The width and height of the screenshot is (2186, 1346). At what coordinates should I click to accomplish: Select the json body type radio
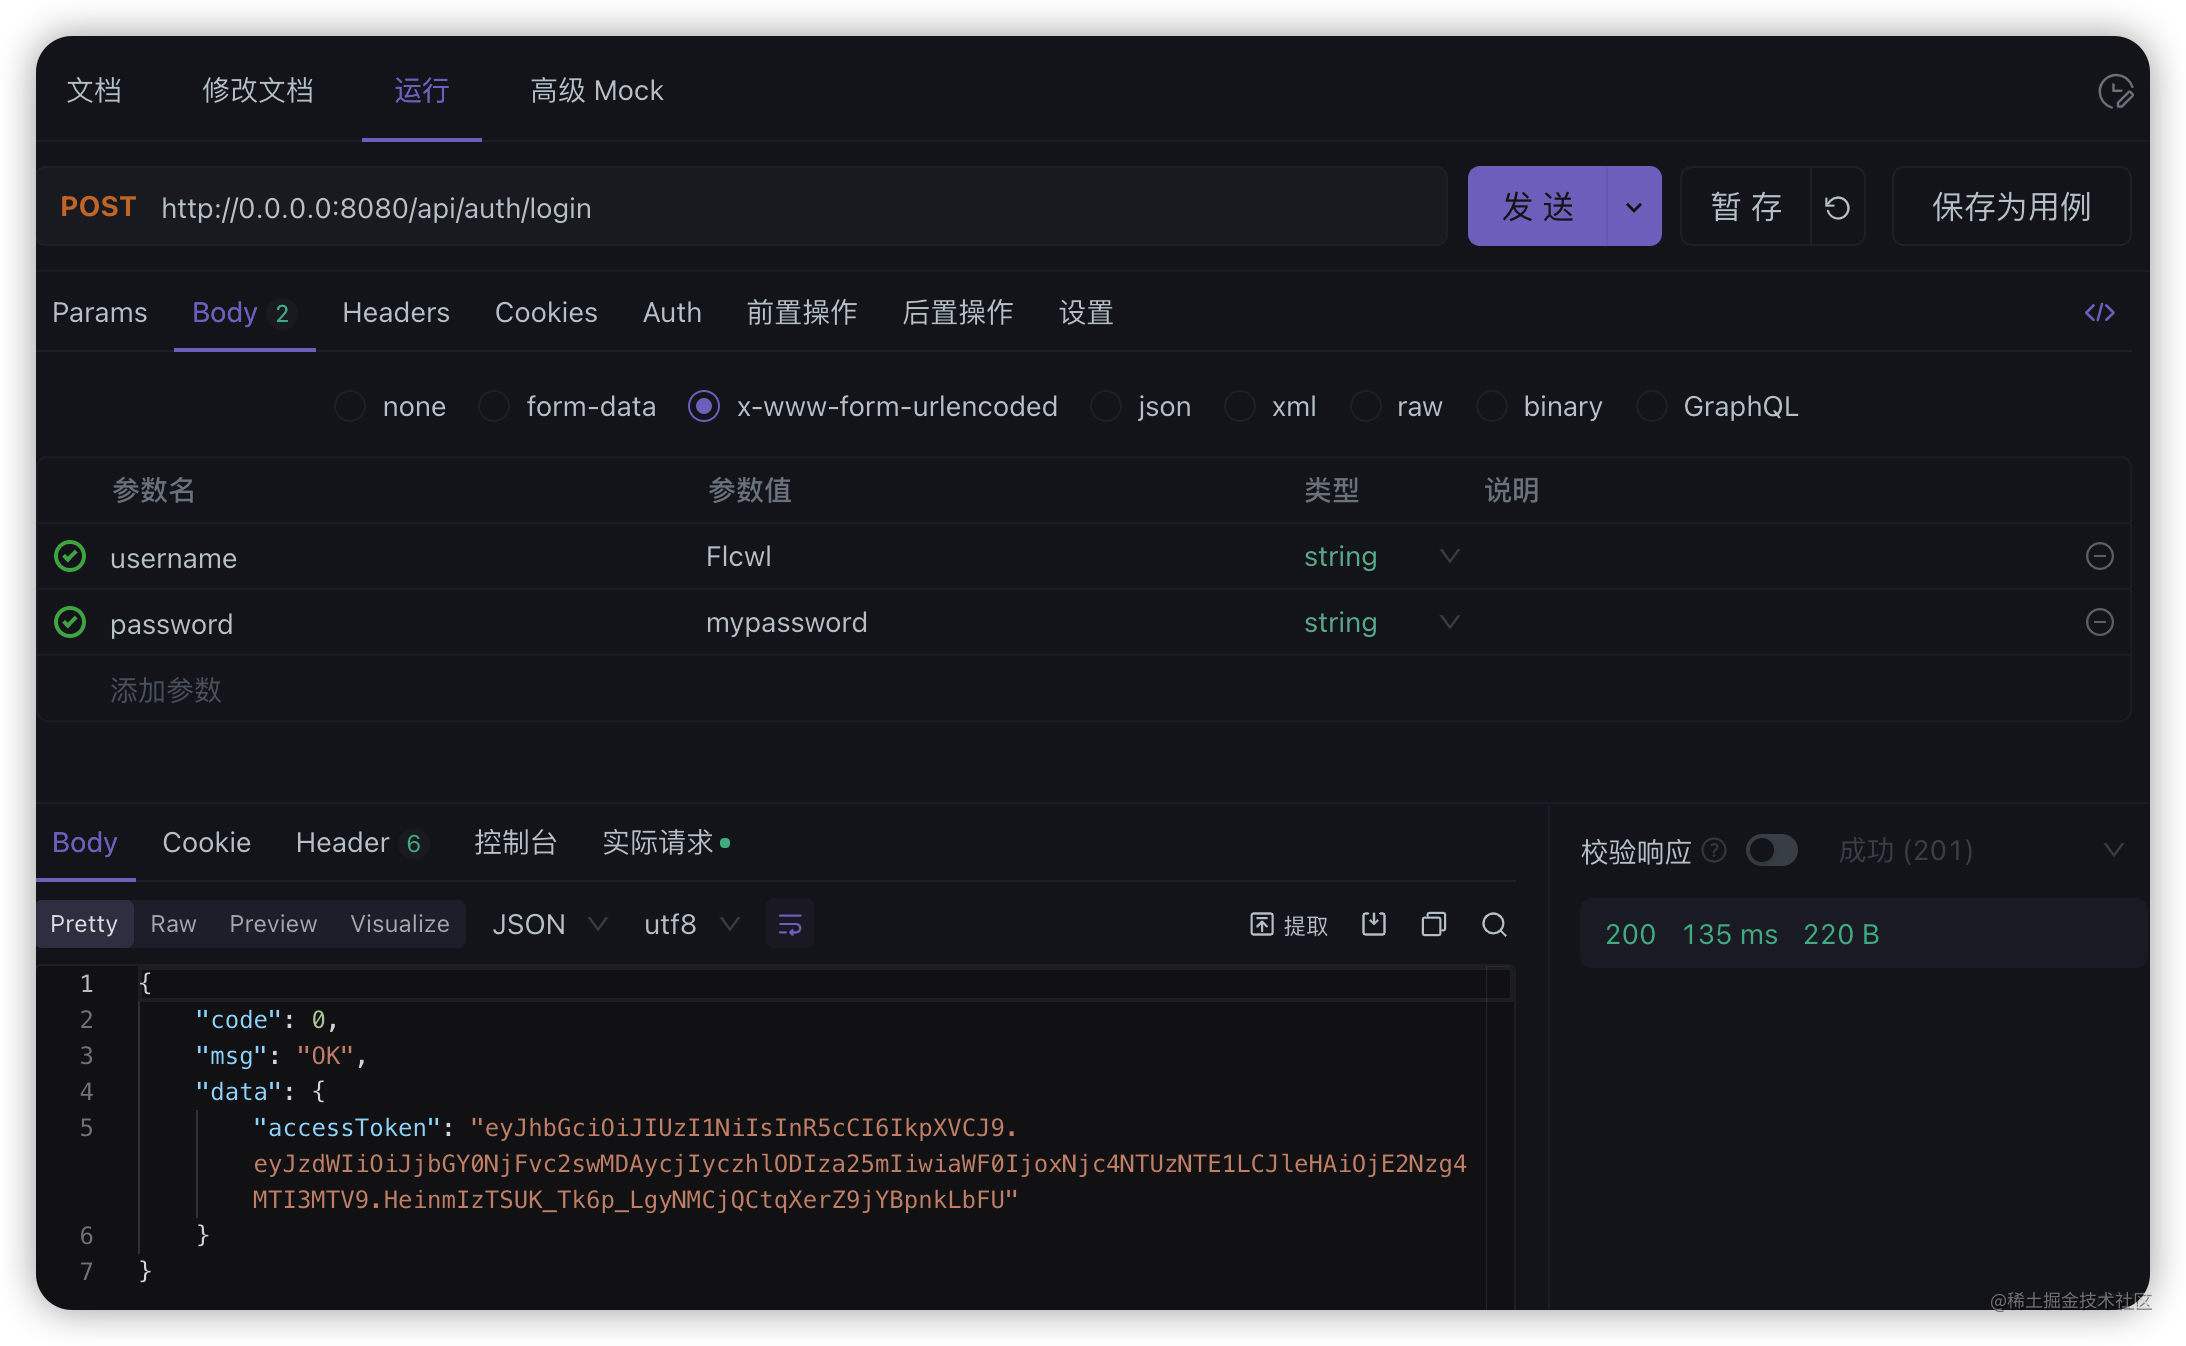click(x=1106, y=406)
